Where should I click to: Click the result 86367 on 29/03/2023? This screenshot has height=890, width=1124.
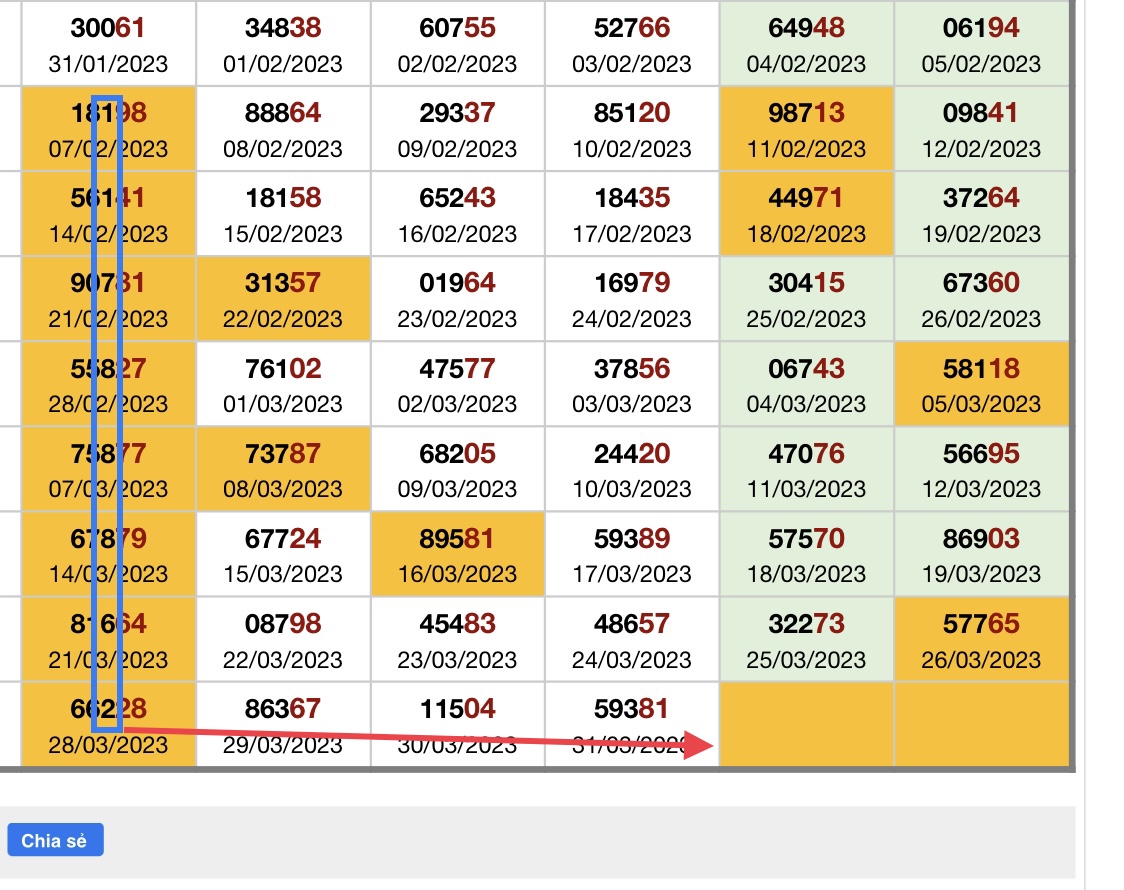pos(283,725)
